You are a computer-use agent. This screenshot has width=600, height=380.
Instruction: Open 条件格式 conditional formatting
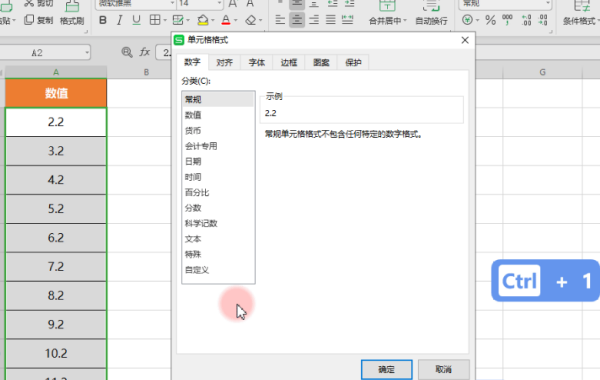tap(580, 13)
